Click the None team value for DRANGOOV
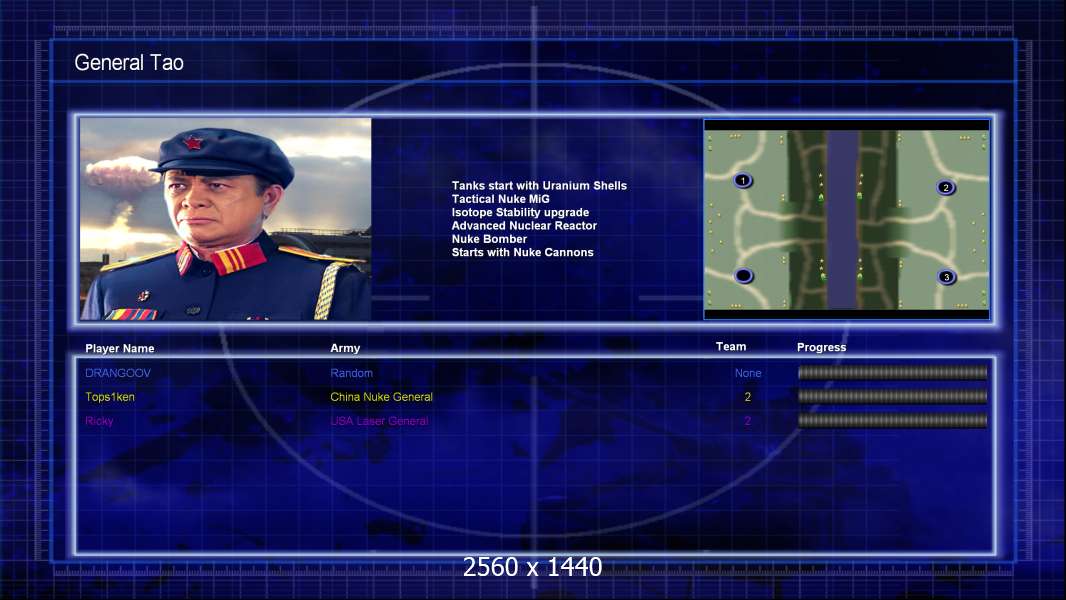1066x600 pixels. tap(748, 373)
